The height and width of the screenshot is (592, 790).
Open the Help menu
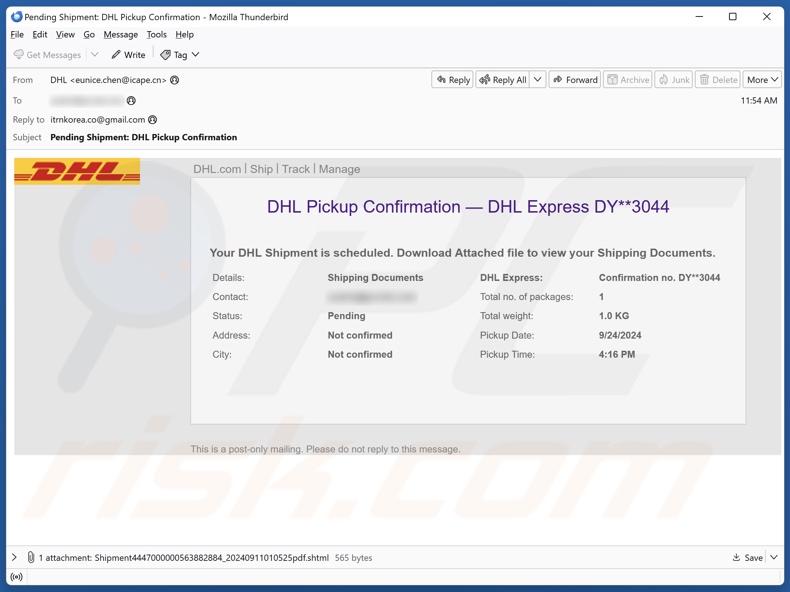184,34
